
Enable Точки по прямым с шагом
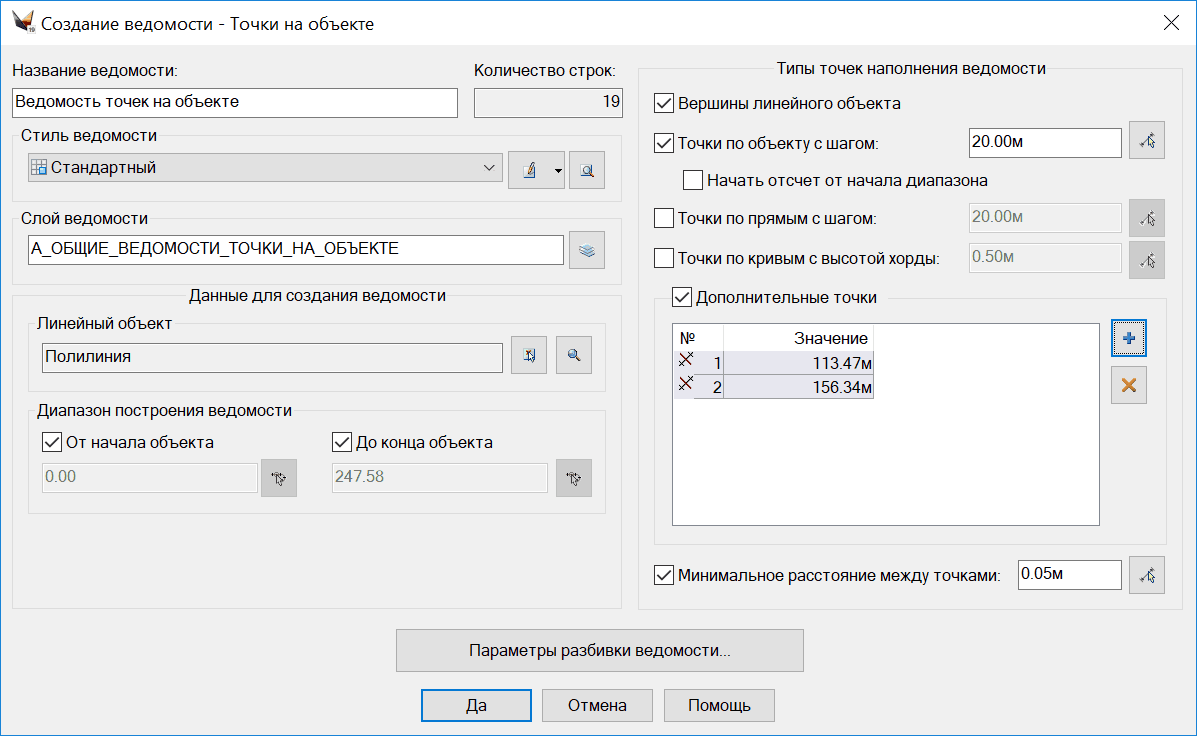pos(664,218)
